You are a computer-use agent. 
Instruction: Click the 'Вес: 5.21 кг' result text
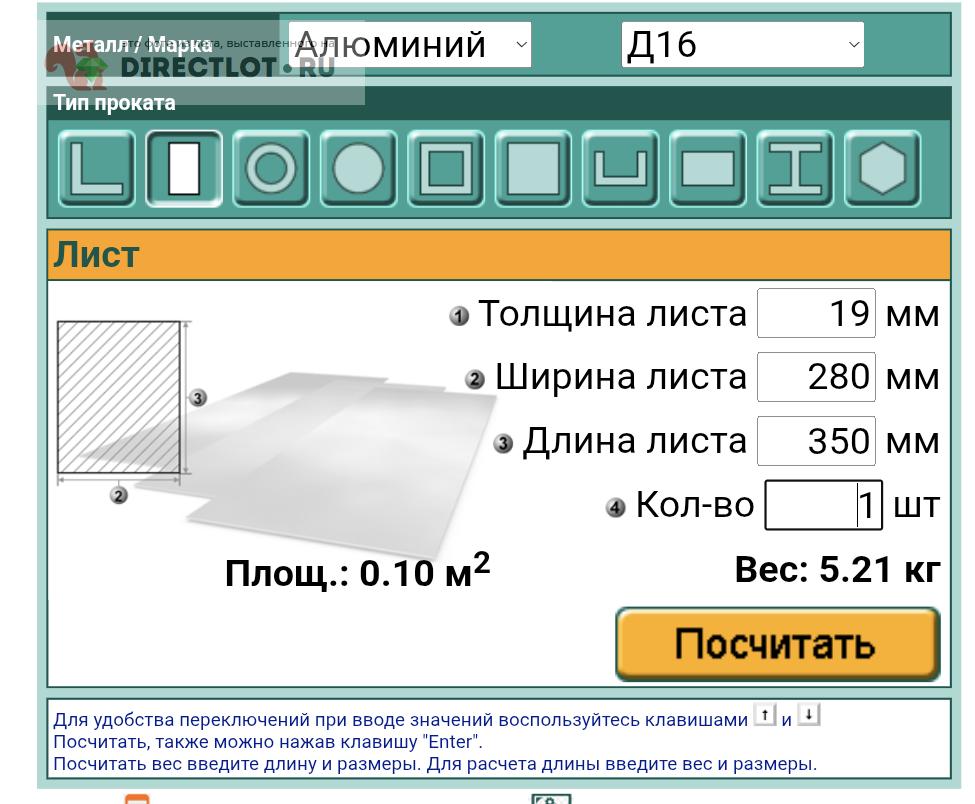pyautogui.click(x=837, y=569)
